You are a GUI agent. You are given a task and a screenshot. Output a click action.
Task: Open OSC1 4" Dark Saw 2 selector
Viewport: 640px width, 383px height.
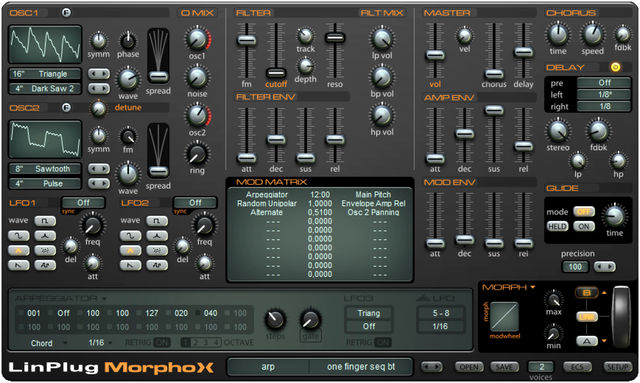(45, 89)
